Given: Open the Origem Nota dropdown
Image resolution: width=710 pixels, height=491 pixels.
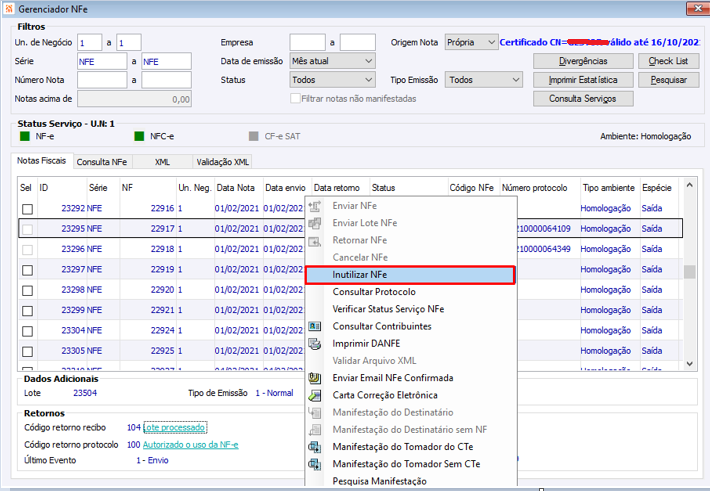Looking at the screenshot, I should pyautogui.click(x=471, y=42).
